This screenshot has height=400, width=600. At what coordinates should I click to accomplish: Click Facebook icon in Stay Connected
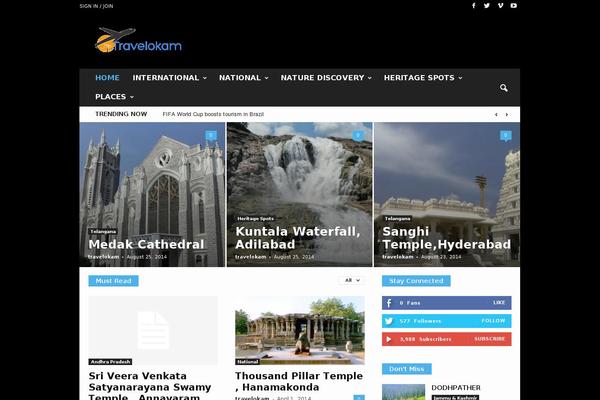(389, 303)
